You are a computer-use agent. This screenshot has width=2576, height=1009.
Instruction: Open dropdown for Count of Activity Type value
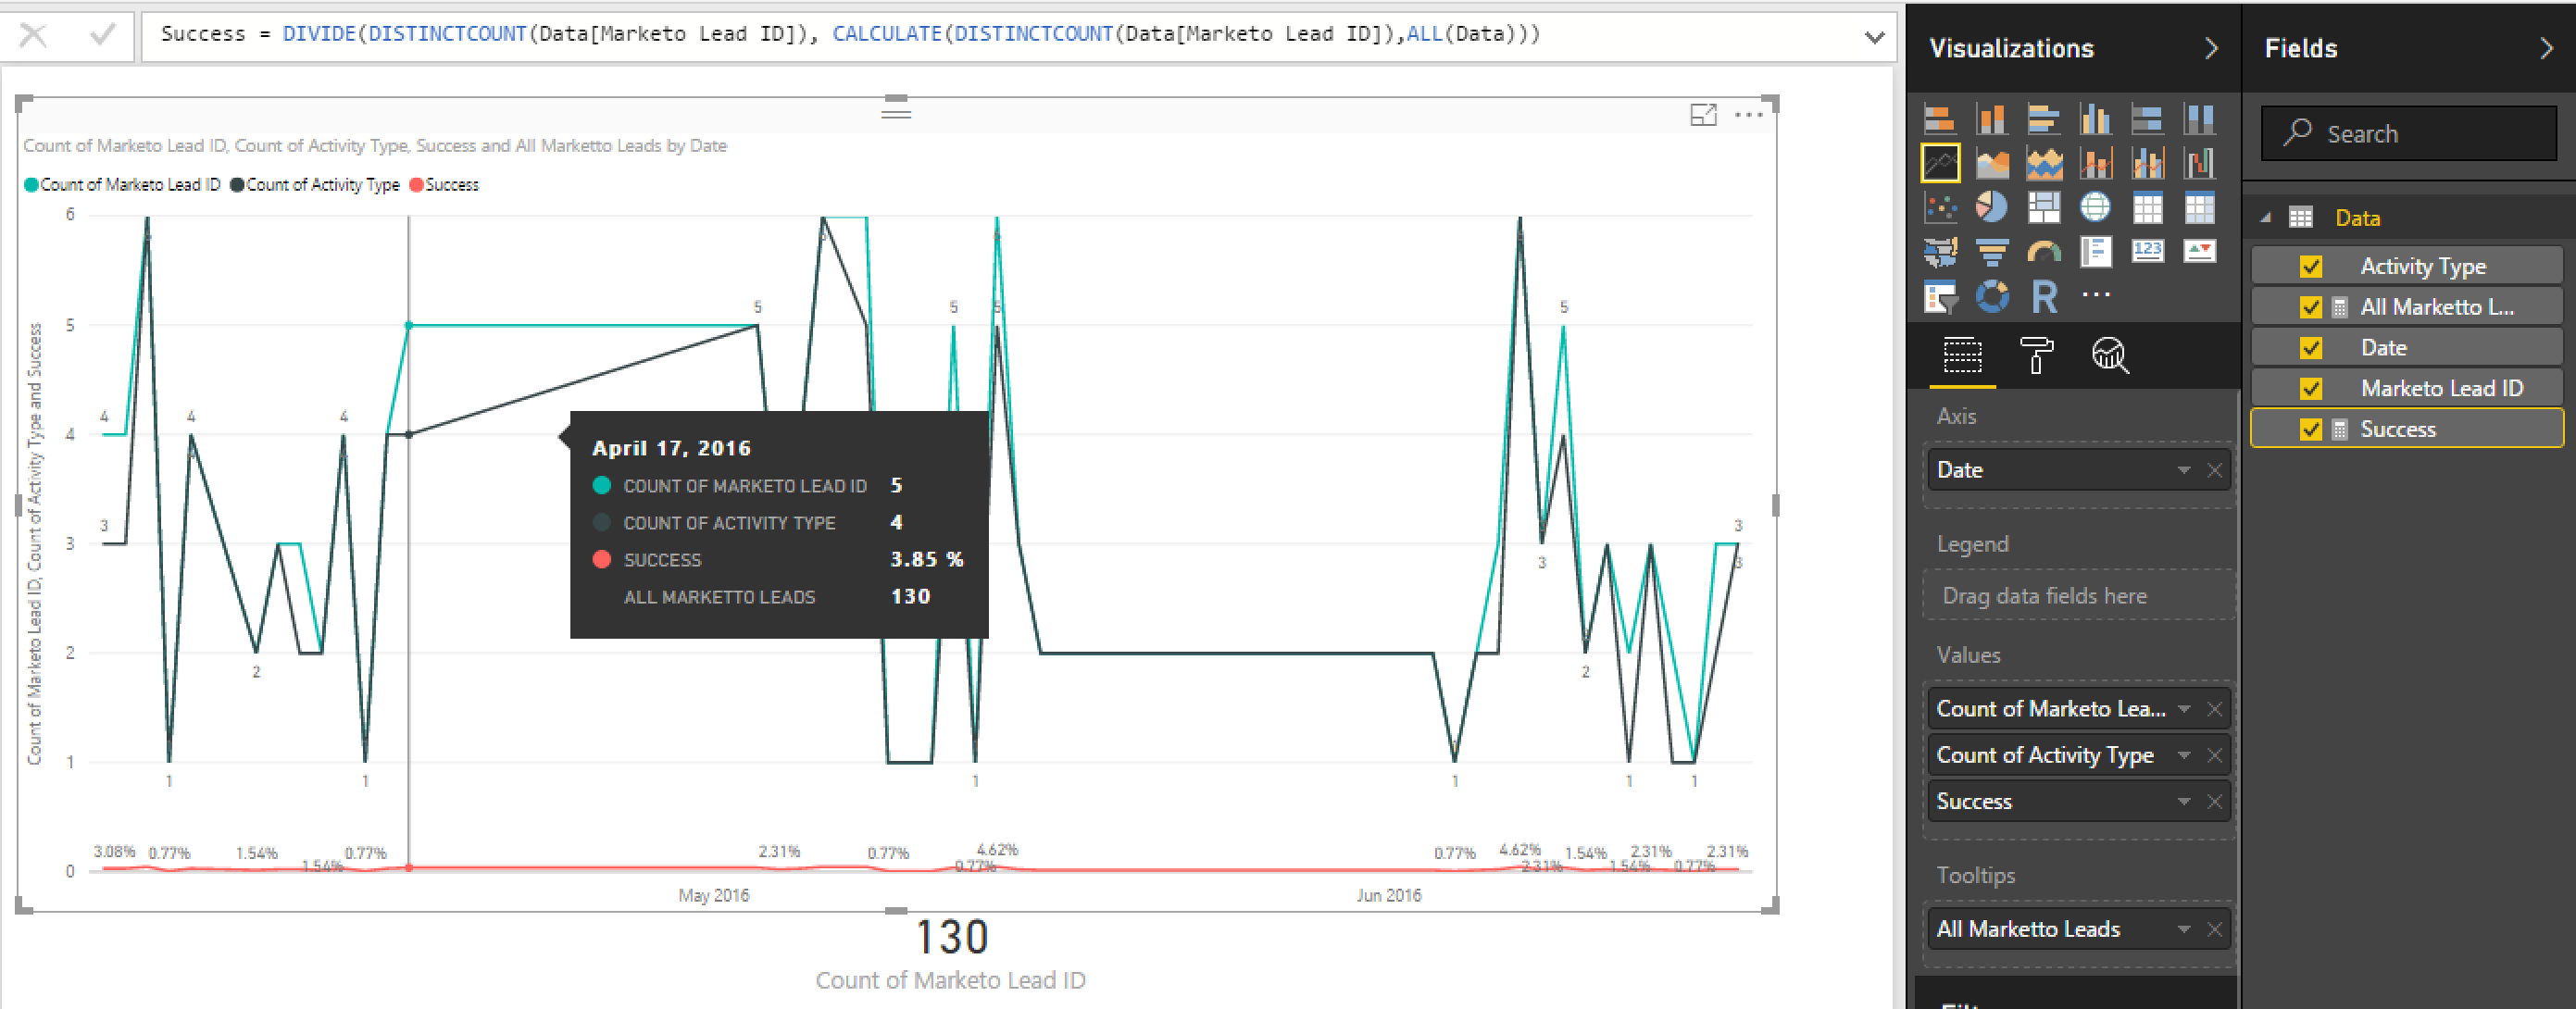2184,755
